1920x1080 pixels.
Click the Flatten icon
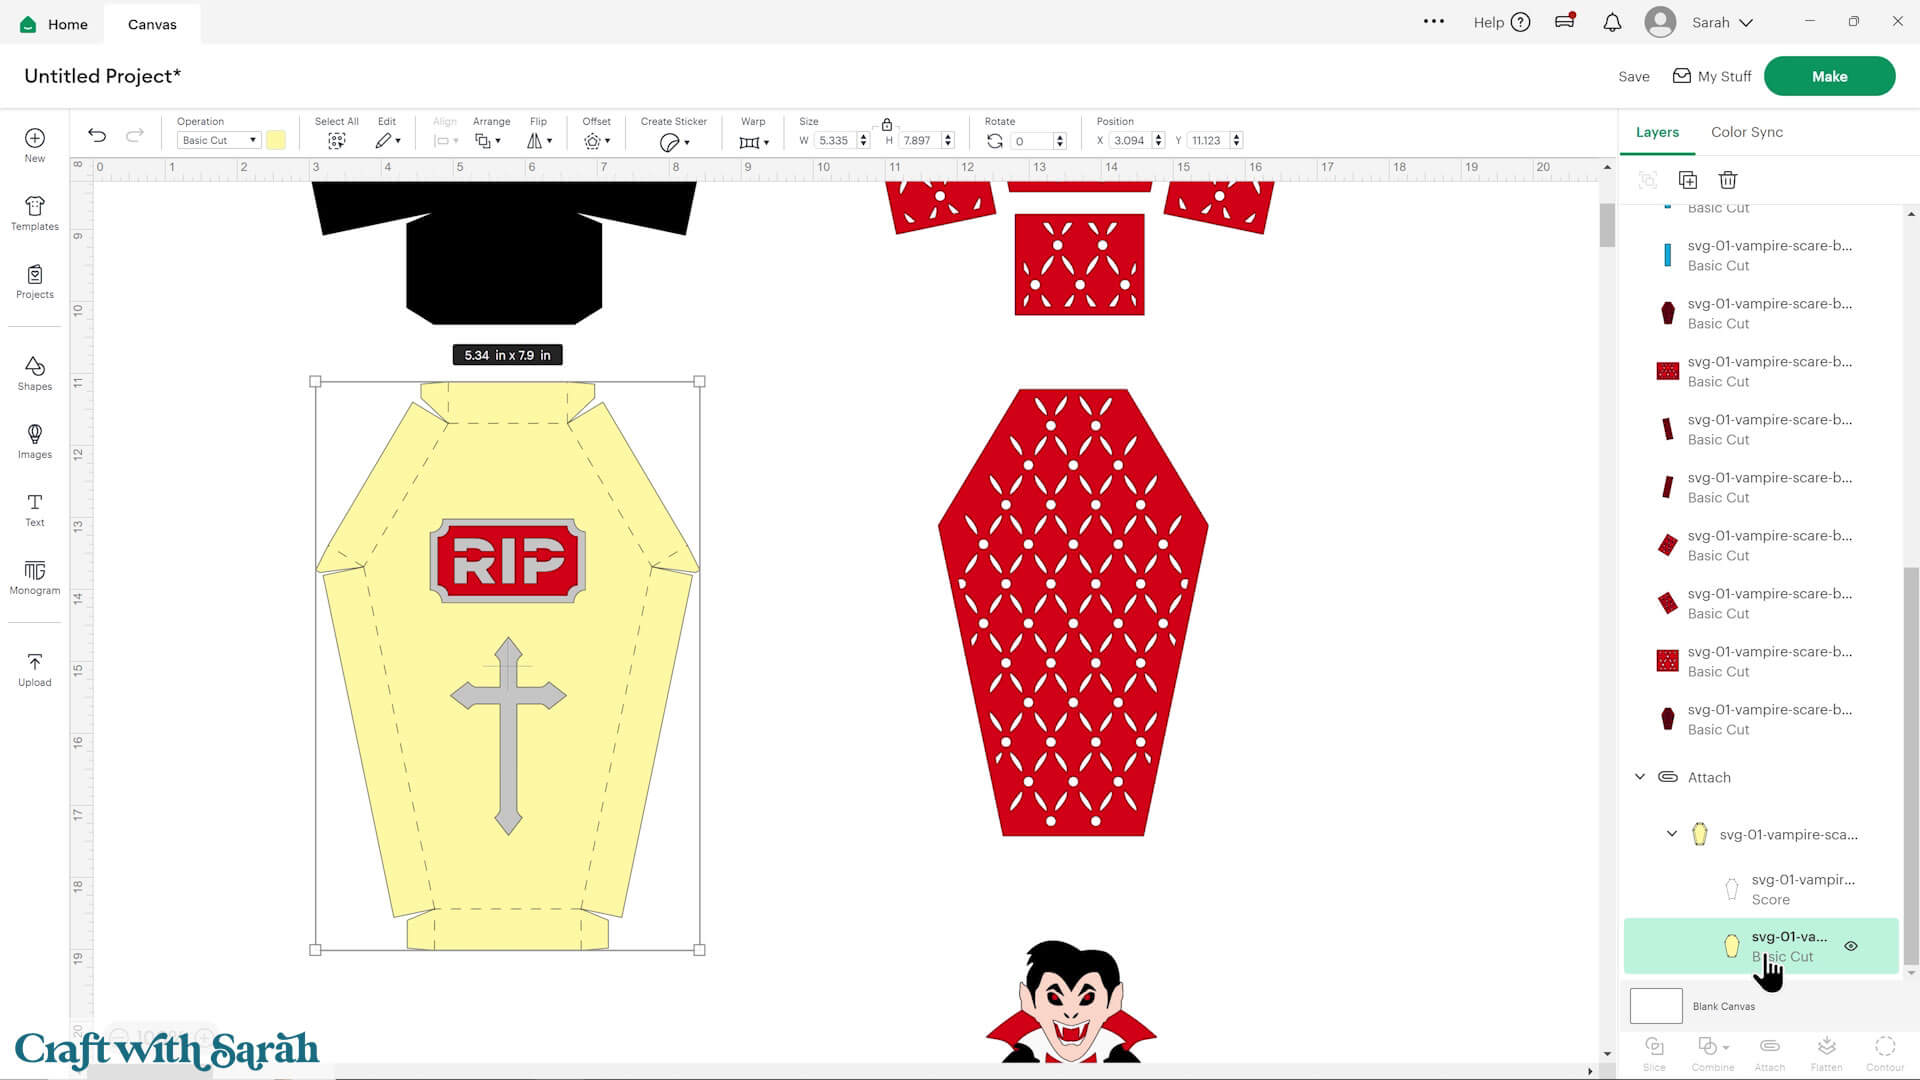click(x=1827, y=1050)
